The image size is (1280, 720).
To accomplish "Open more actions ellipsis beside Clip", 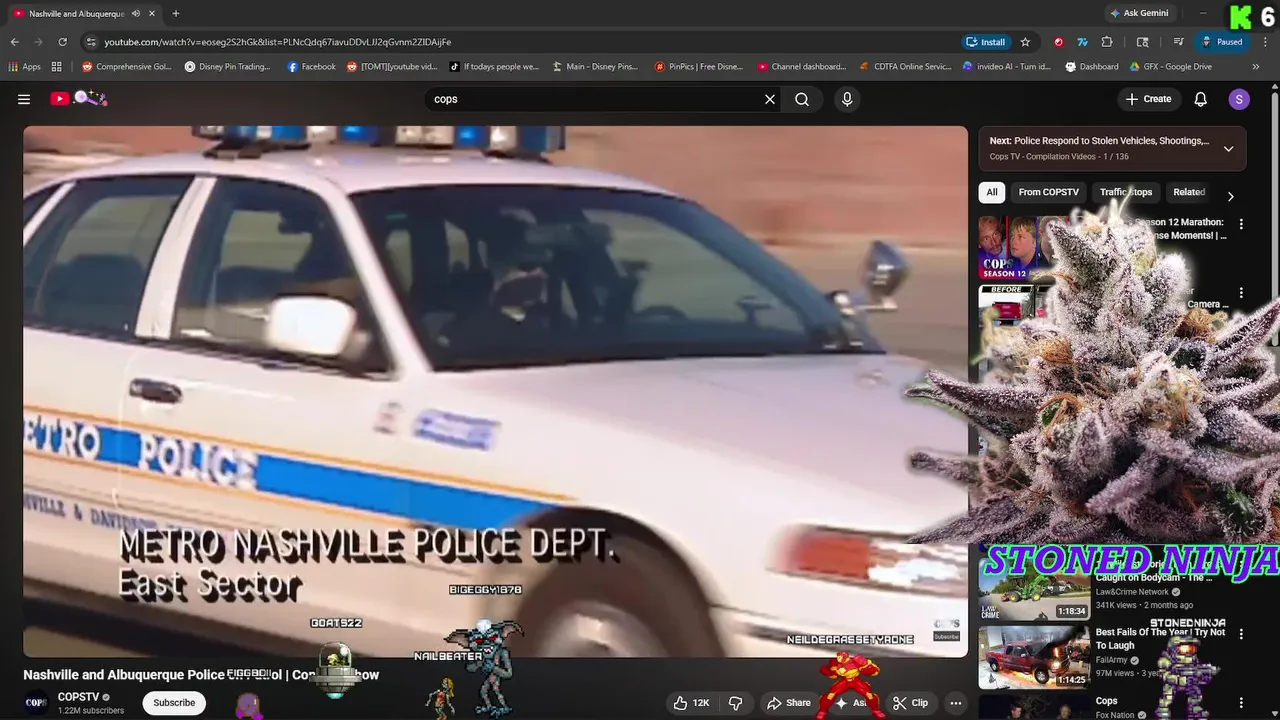I will tap(955, 703).
